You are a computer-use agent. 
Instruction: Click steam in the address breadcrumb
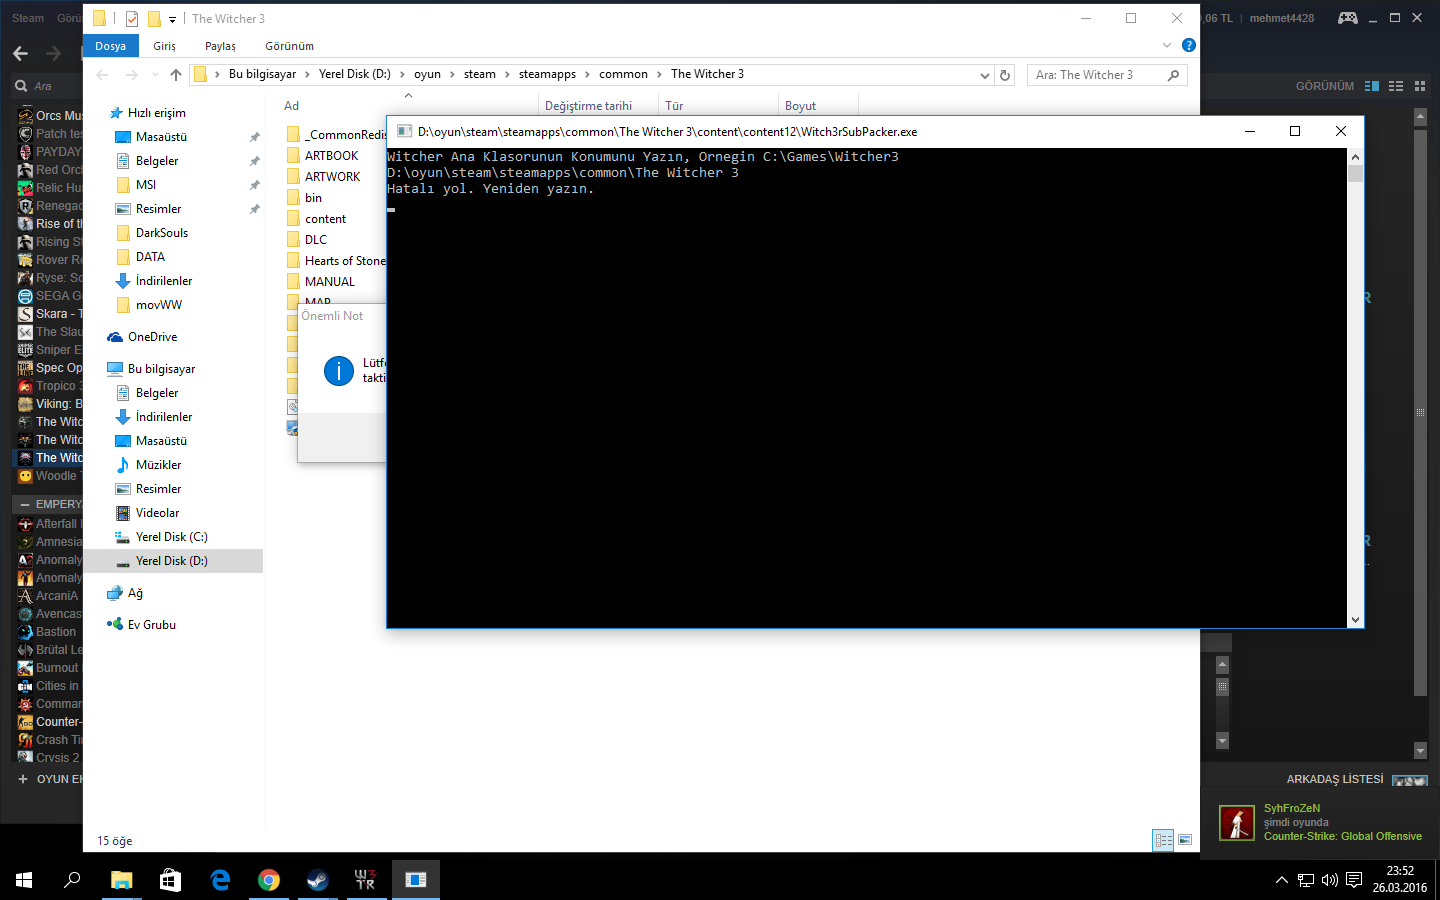click(479, 75)
